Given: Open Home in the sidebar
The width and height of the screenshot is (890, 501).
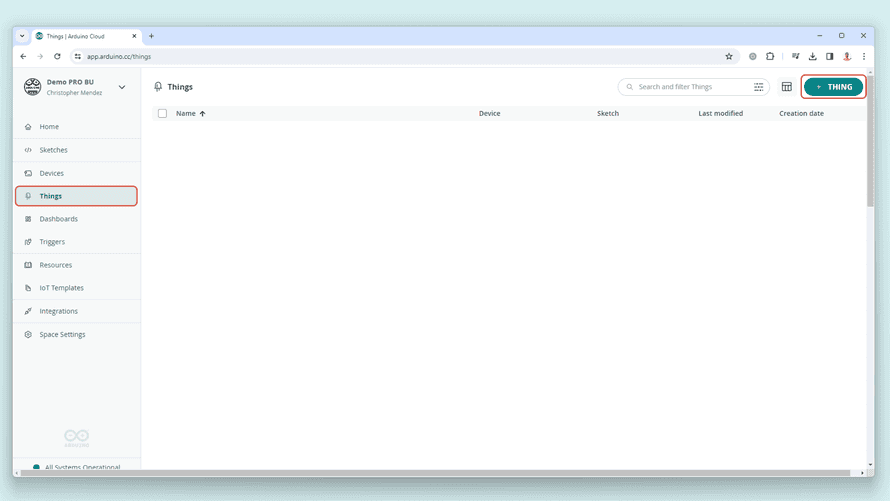Looking at the screenshot, I should [49, 127].
